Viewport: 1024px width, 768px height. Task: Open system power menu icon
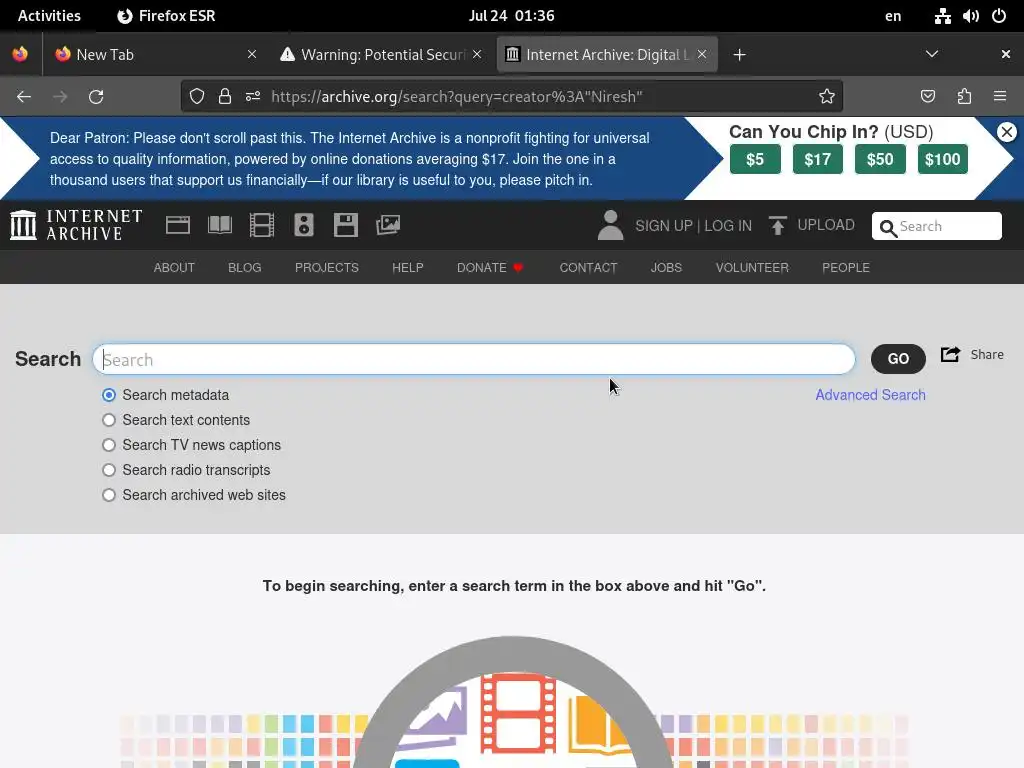(x=999, y=16)
